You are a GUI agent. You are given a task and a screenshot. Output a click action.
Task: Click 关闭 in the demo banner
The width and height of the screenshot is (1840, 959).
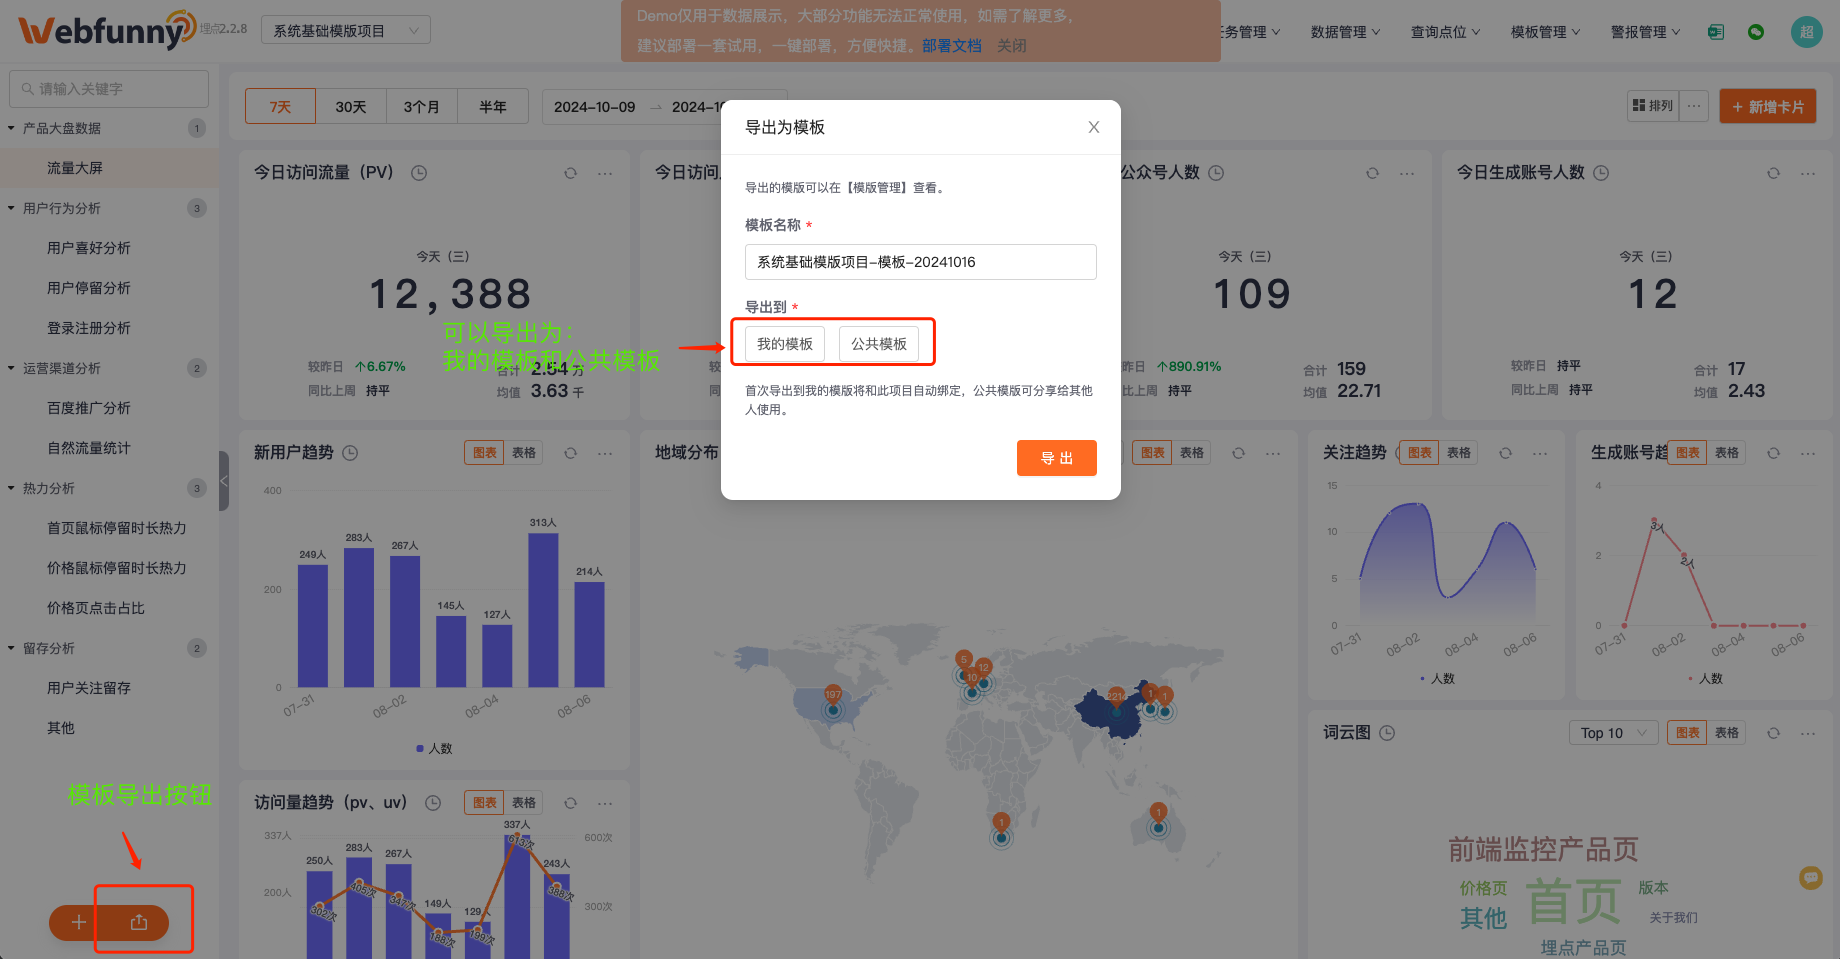1011,45
